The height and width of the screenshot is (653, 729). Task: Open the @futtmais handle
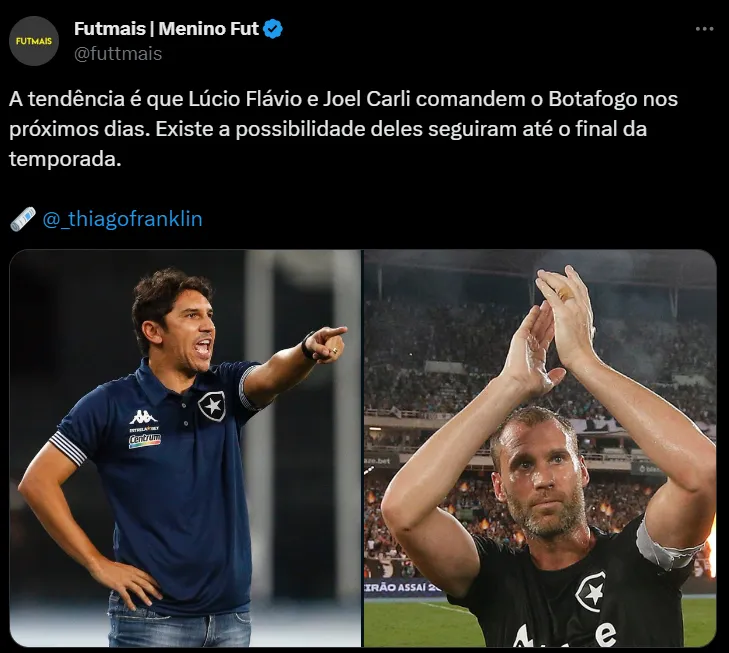118,54
